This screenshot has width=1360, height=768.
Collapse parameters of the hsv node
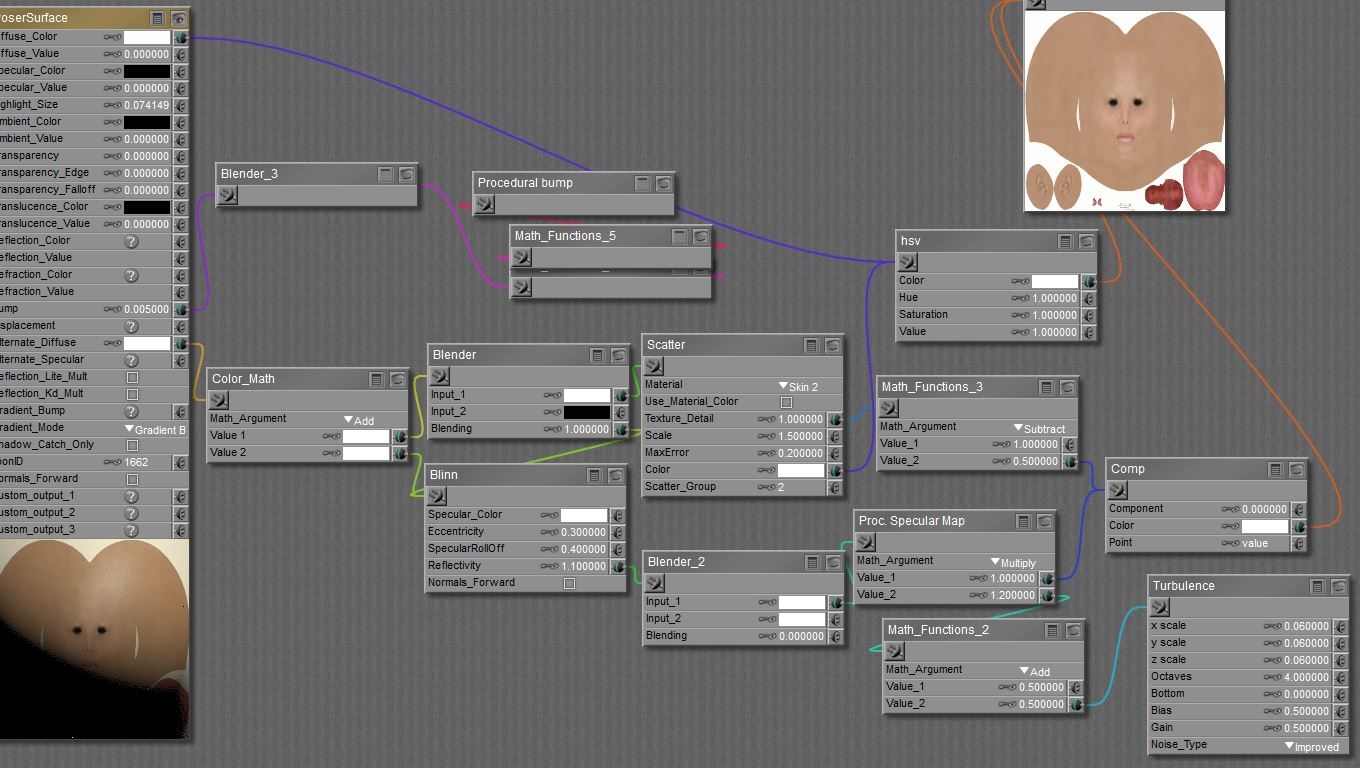pos(1065,242)
